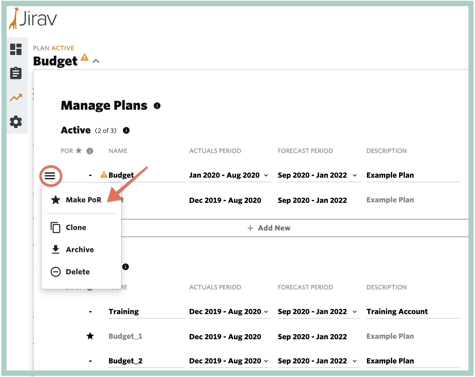Screen dimensions: 475x377
Task: Edit Budget description 'Example Plan' field
Action: click(413, 175)
